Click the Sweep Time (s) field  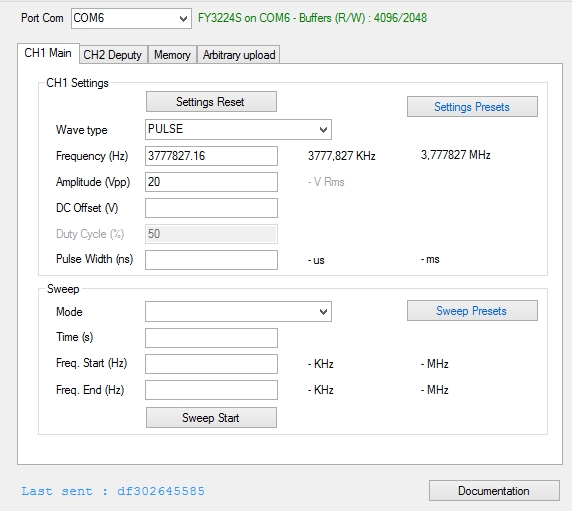pos(211,338)
